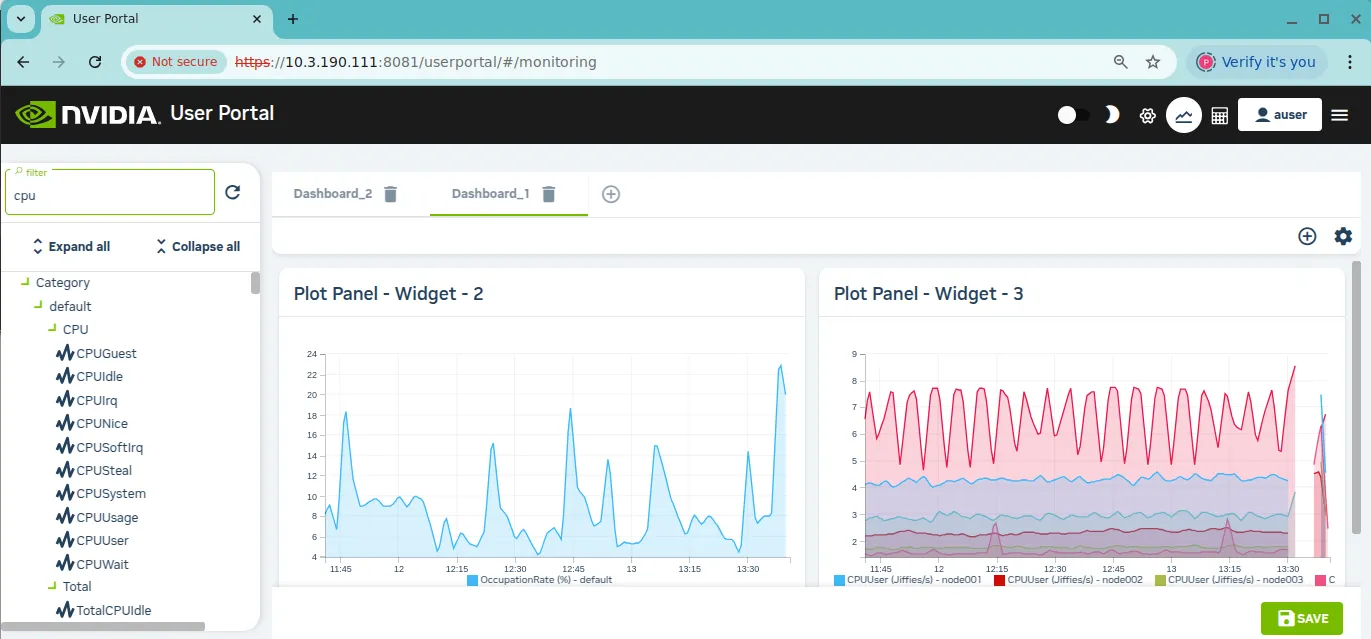Click the TotalCPUIdle waveform icon
1371x639 pixels.
tap(65, 610)
